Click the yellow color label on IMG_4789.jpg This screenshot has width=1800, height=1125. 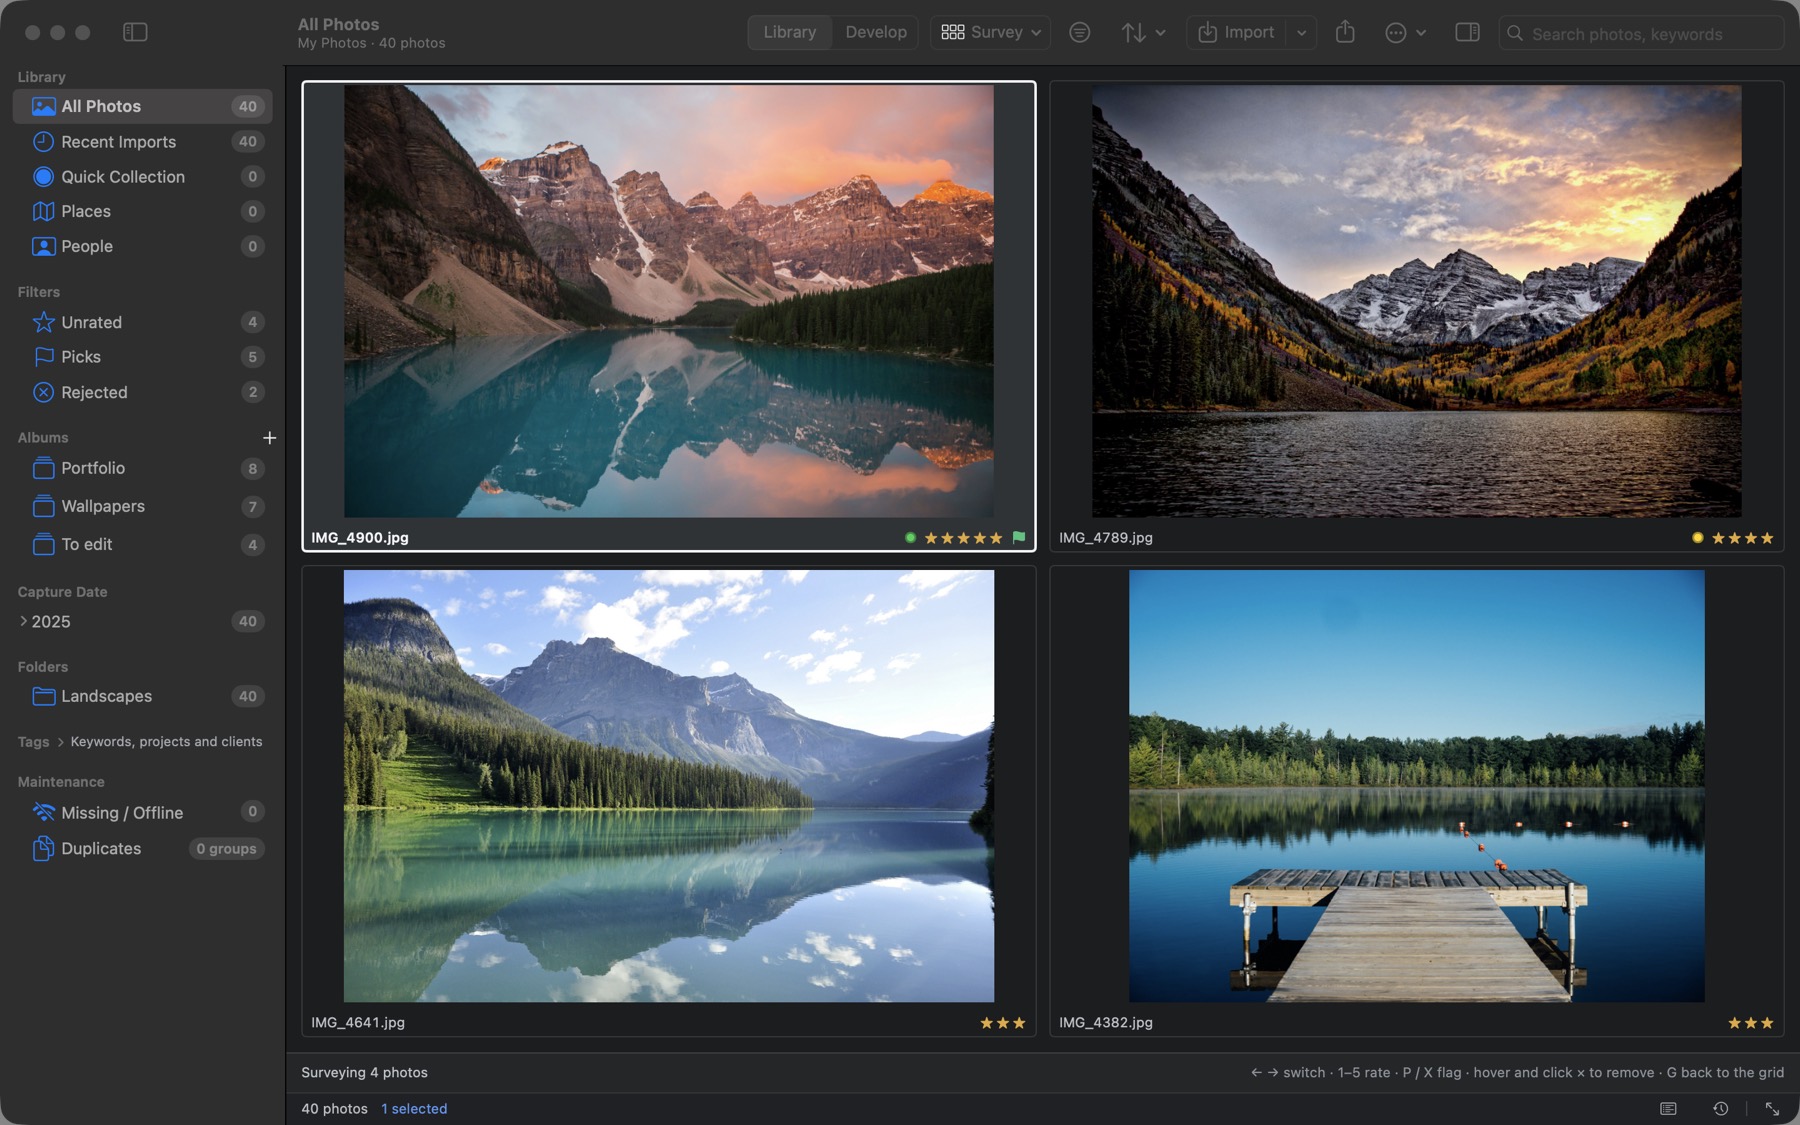pyautogui.click(x=1697, y=537)
